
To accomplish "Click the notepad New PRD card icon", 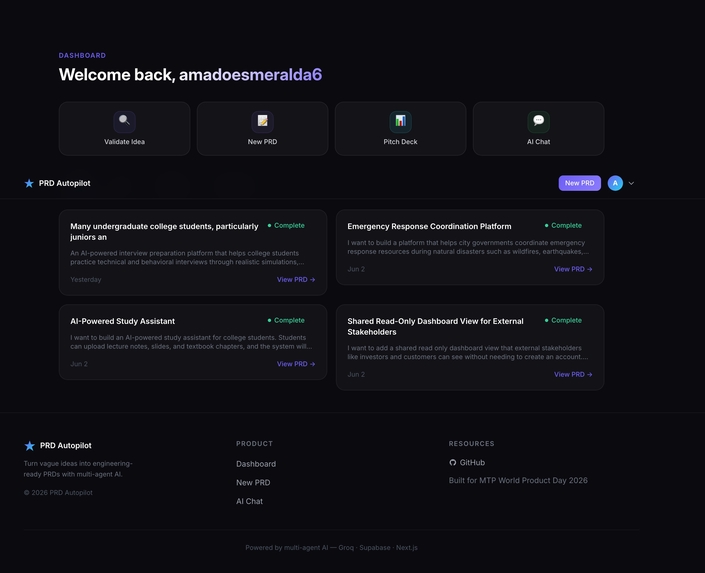I will tap(263, 121).
